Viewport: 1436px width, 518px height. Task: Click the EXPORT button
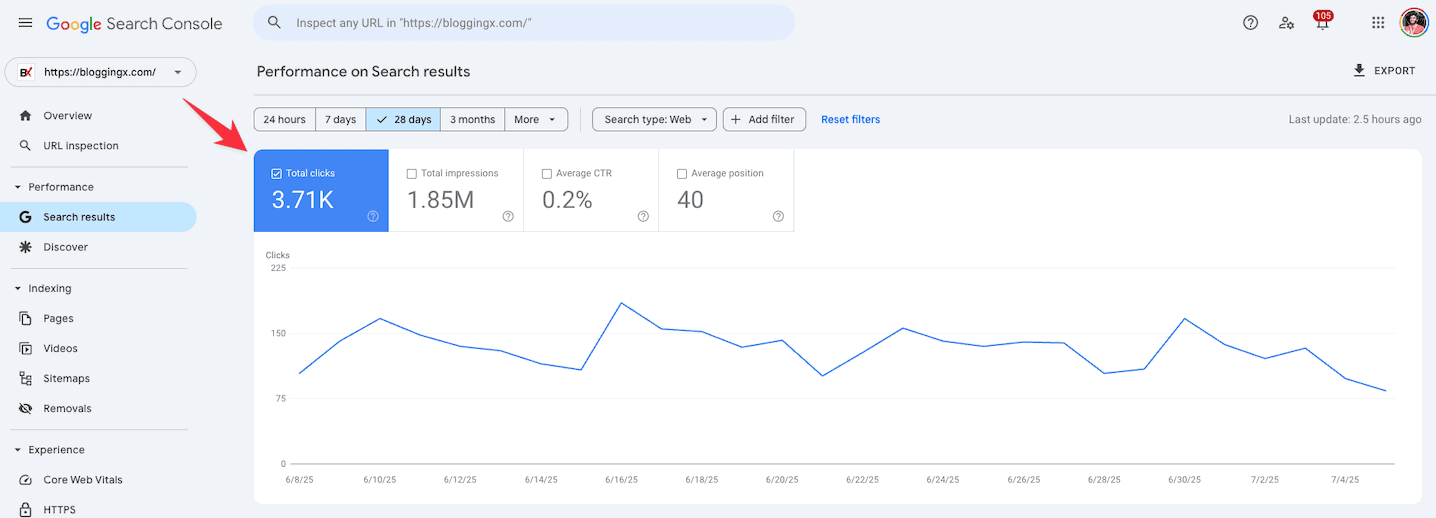coord(1384,71)
